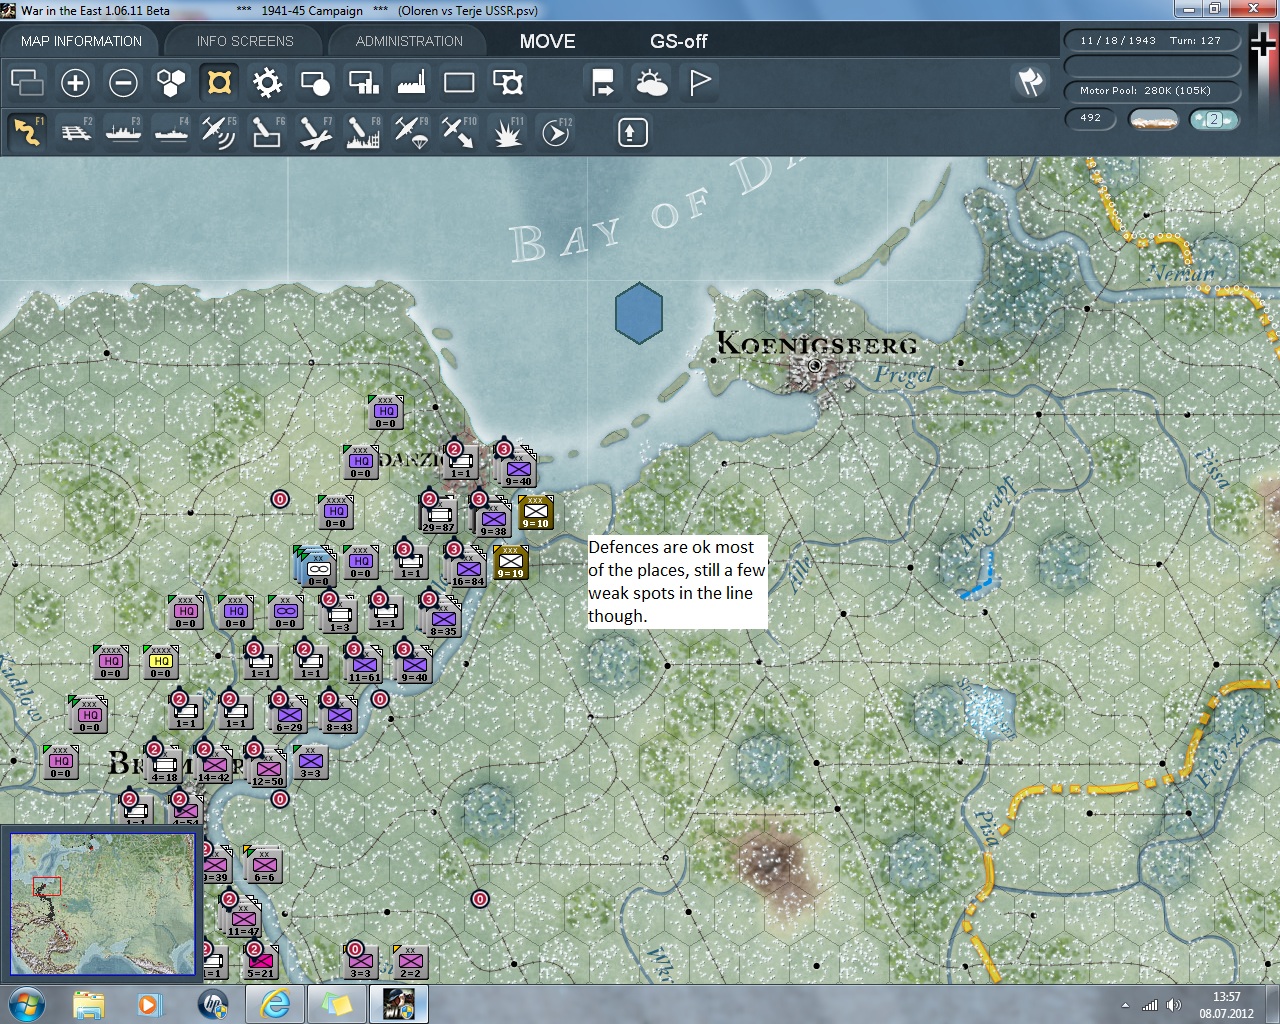This screenshot has width=1280, height=1024.
Task: Click the weather indicator showing 2
Action: tap(1214, 119)
